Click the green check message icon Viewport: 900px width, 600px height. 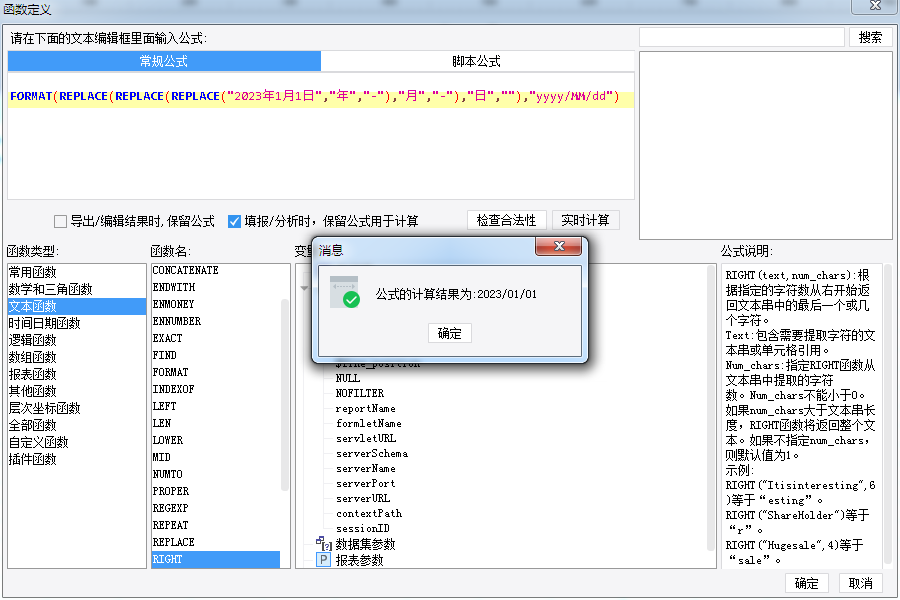coord(345,292)
